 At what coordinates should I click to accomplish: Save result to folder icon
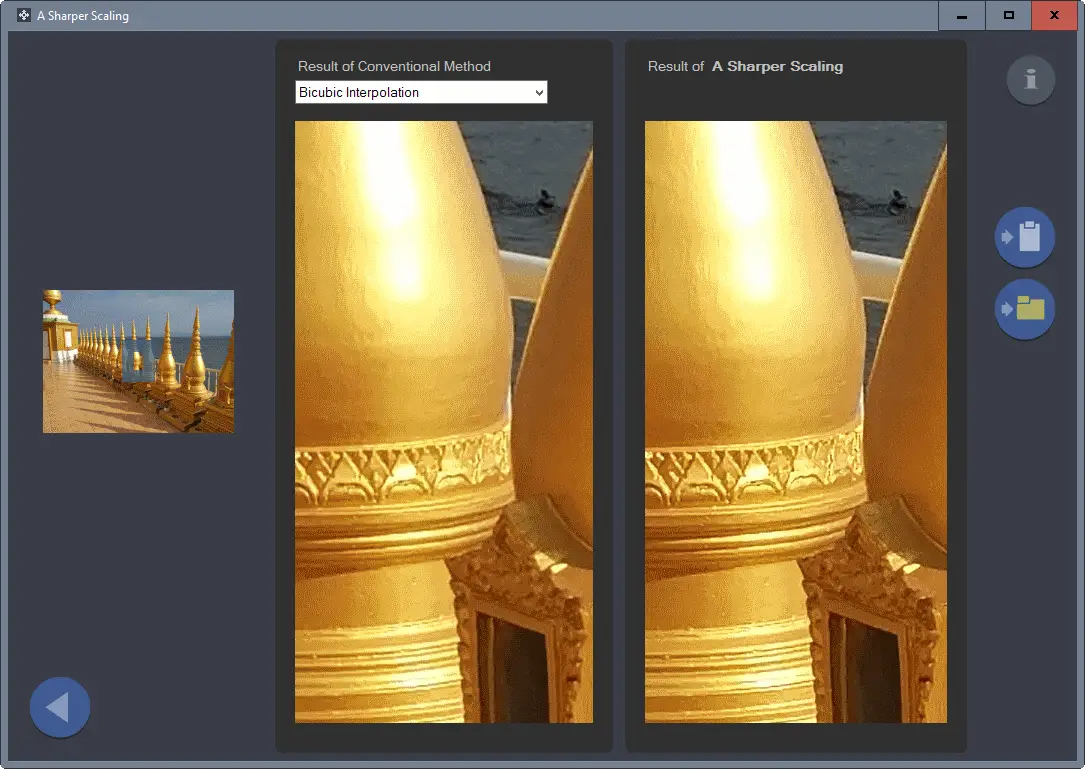pyautogui.click(x=1025, y=309)
